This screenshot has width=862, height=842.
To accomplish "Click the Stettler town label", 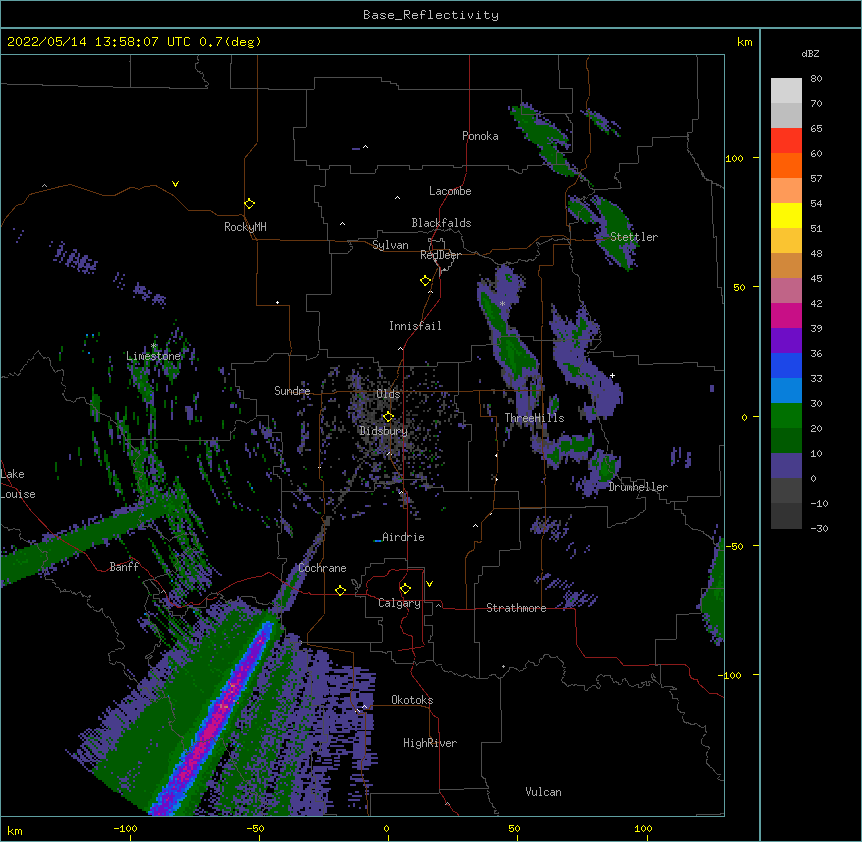I will coord(634,237).
